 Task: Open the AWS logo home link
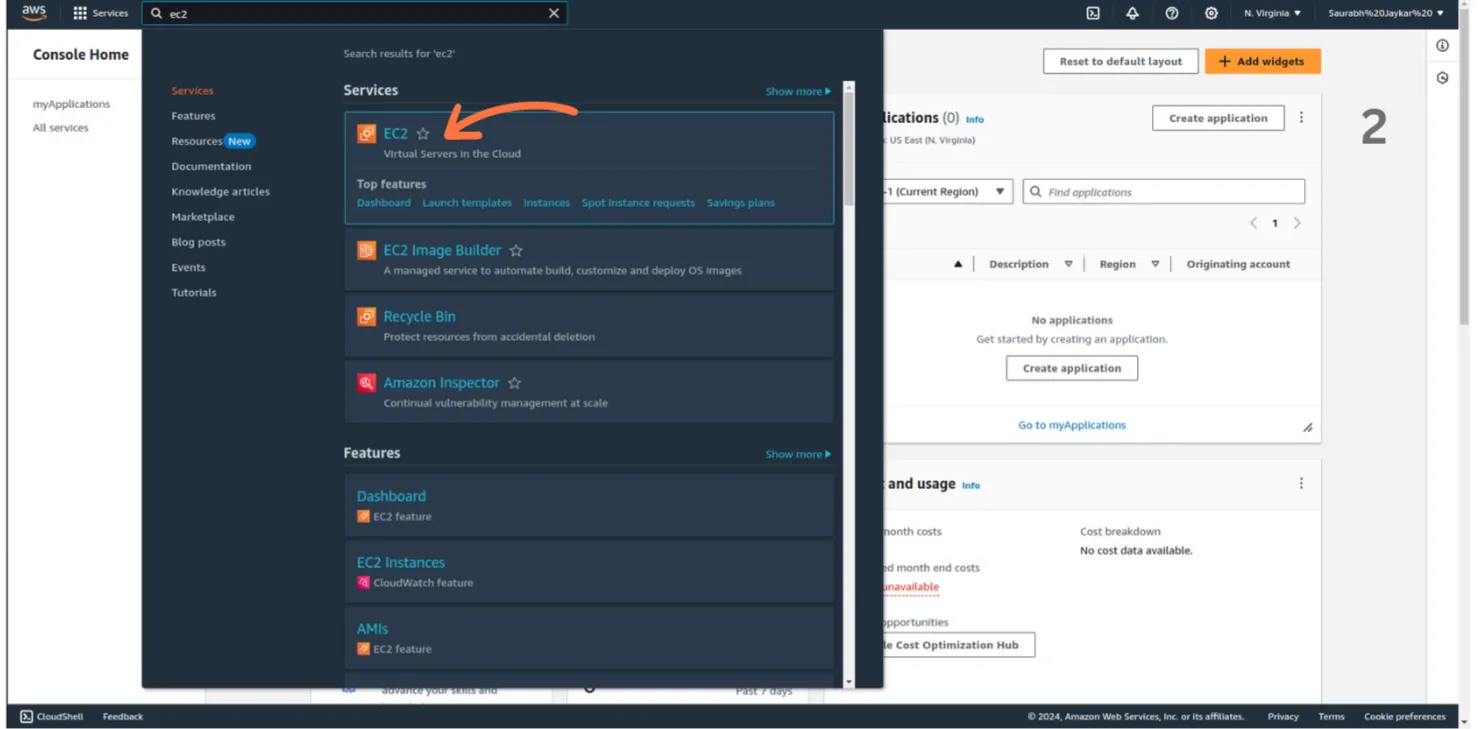[x=34, y=13]
